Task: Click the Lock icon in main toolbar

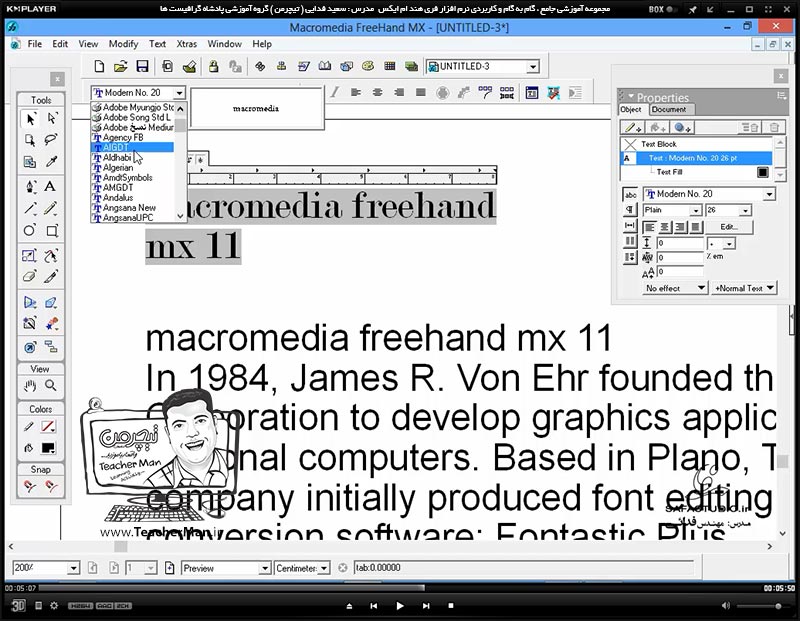Action: (214, 66)
